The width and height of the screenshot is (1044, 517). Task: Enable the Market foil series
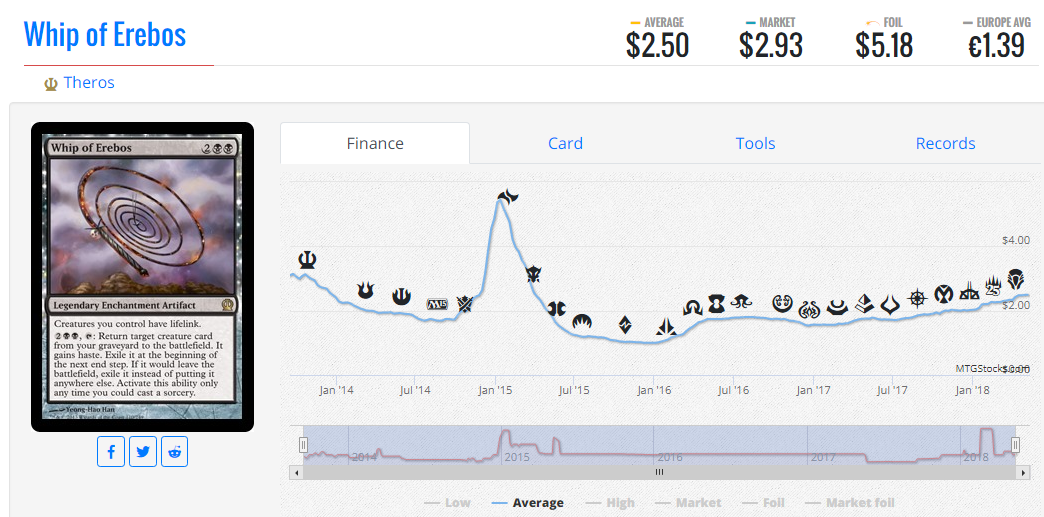pos(849,503)
